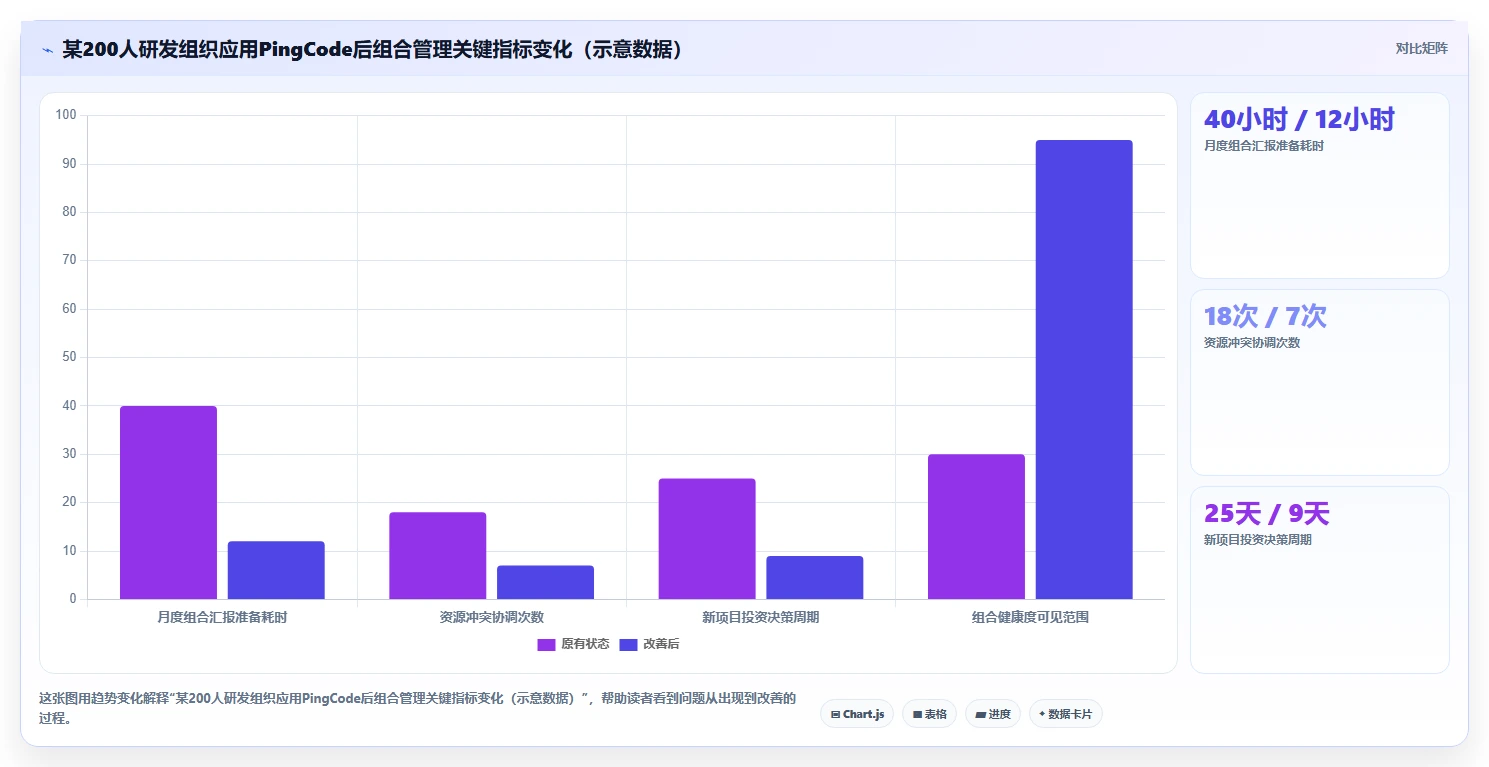Click the 40小时 / 12小时 card value
Screen dimensions: 1489x767
1299,119
